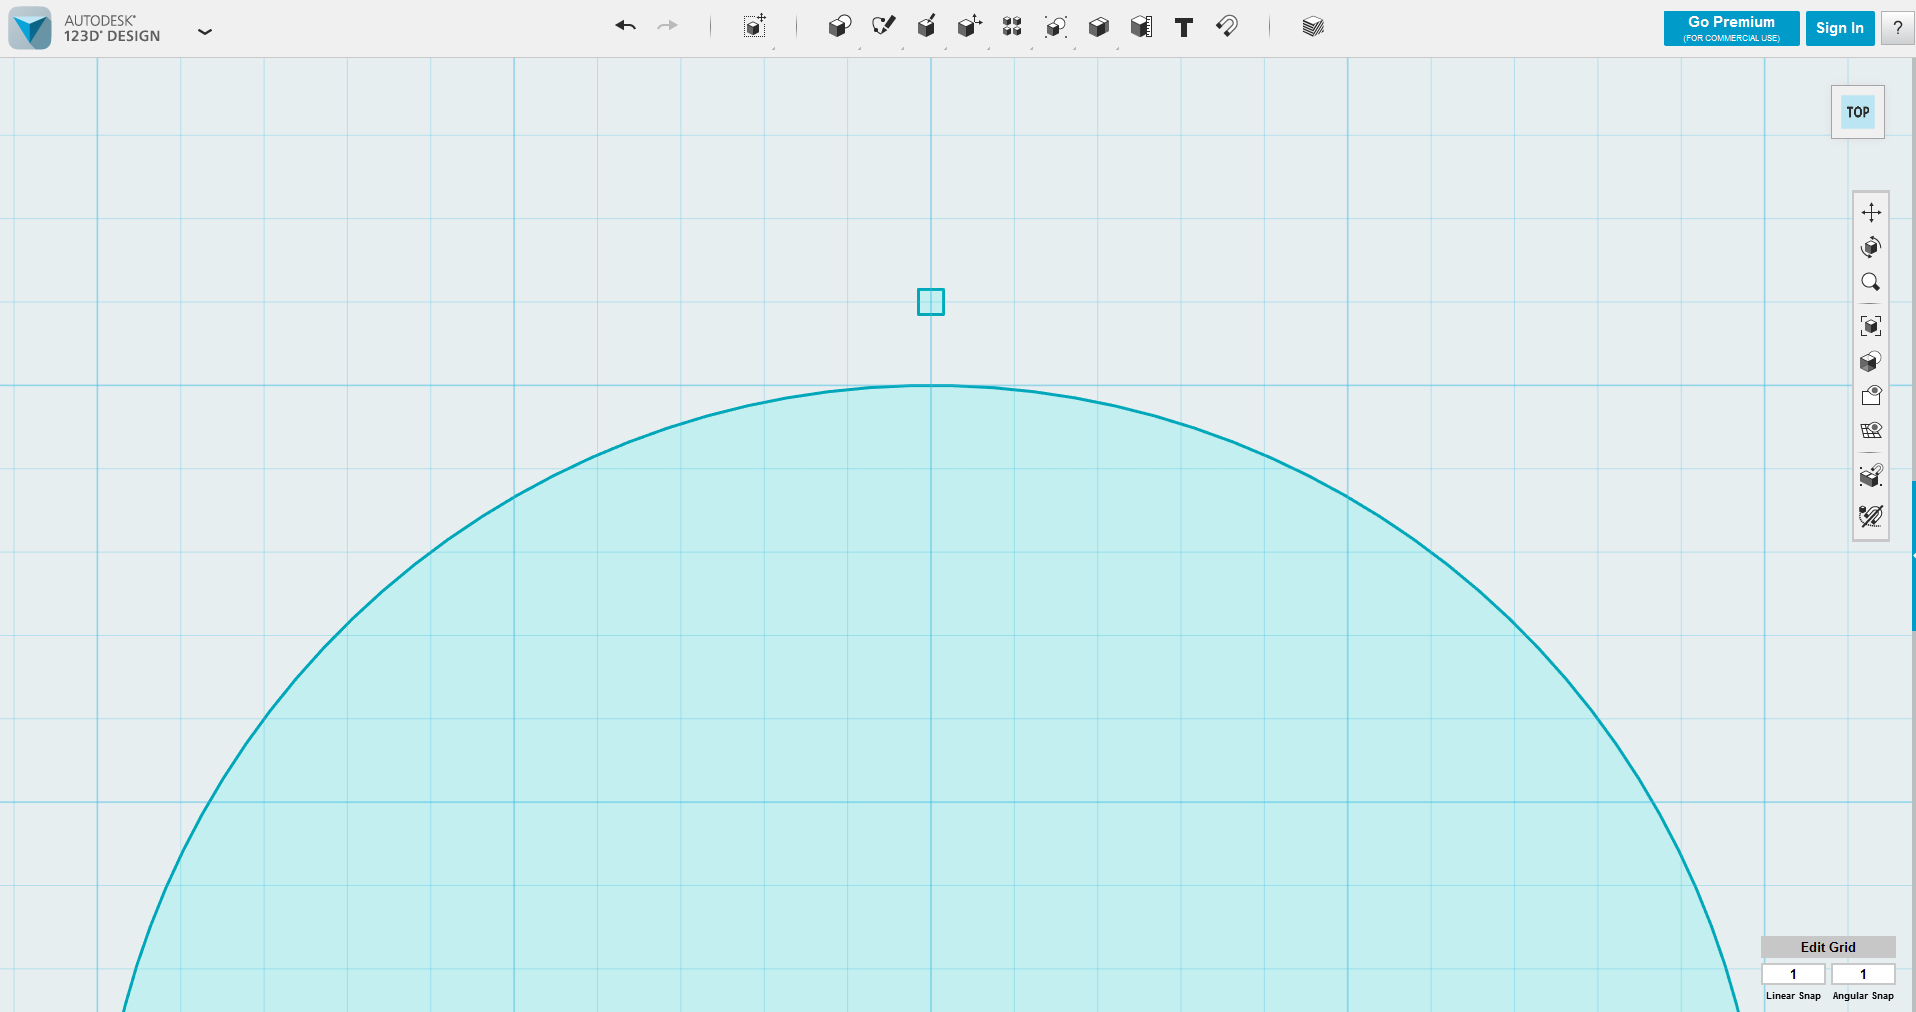The height and width of the screenshot is (1012, 1916).
Task: Click the Fit view icon
Action: (x=1871, y=326)
